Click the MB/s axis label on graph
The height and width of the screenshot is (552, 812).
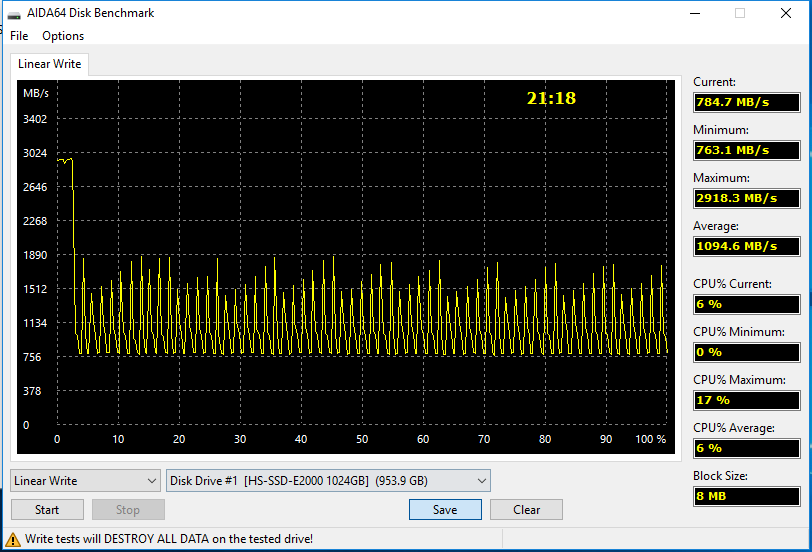(36, 93)
